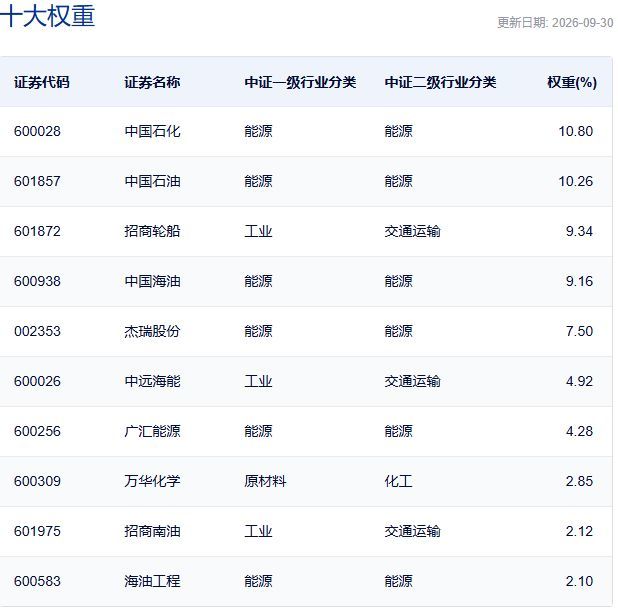Click weight value 4.28
The image size is (618, 613).
tap(579, 431)
